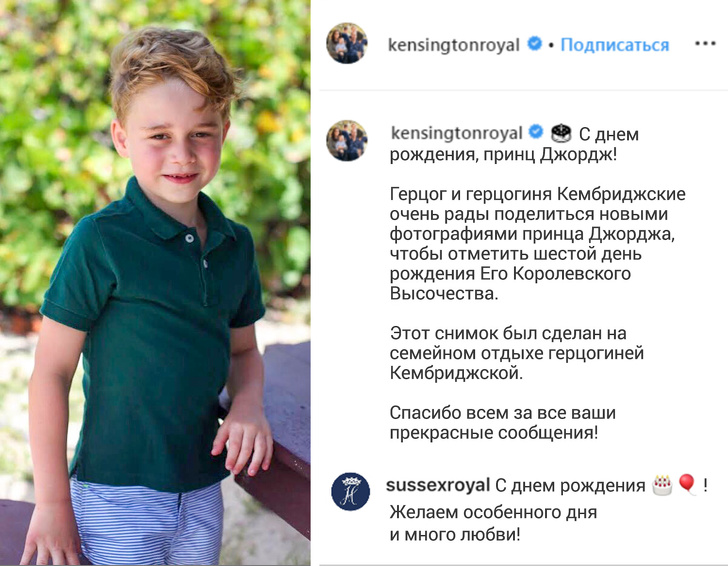Click the birthday cake emoji in the caption

[x=561, y=133]
